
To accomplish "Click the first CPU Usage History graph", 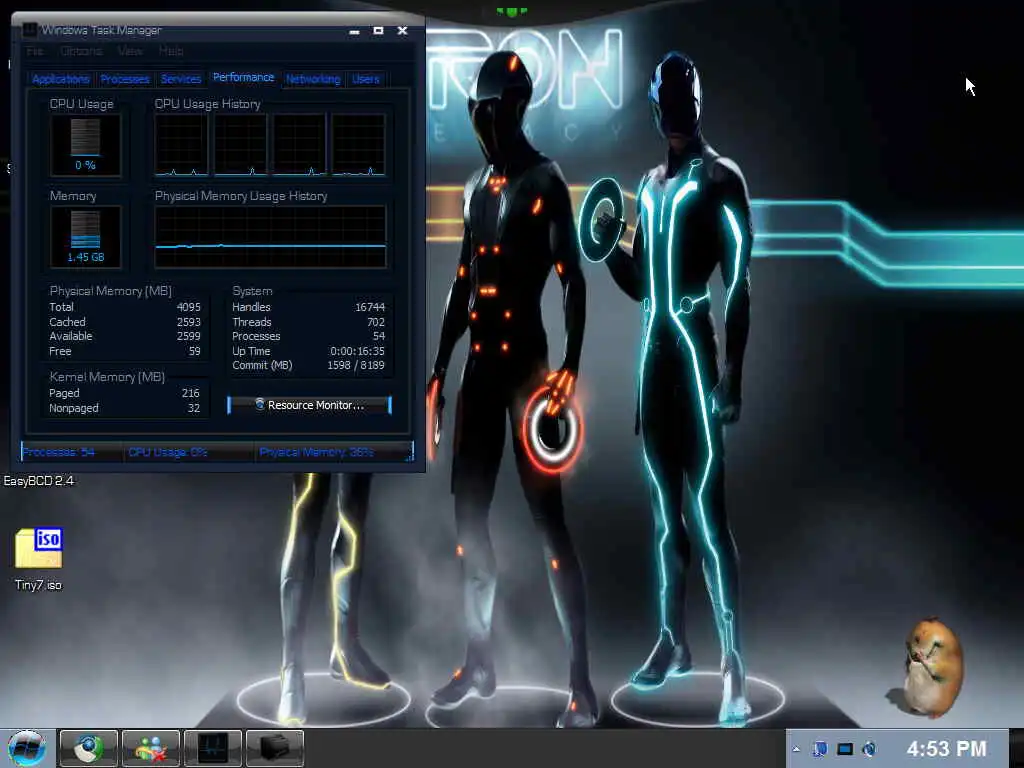I will pos(181,145).
